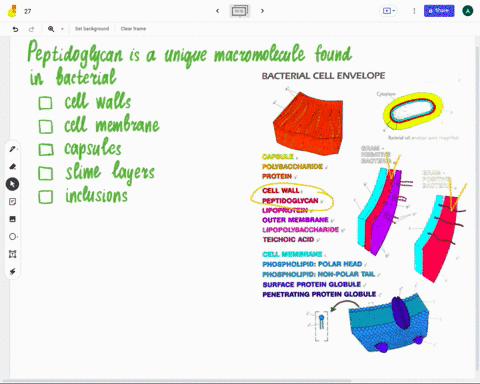480x384 pixels.
Task: Select the Pen tool
Action: tap(13, 149)
